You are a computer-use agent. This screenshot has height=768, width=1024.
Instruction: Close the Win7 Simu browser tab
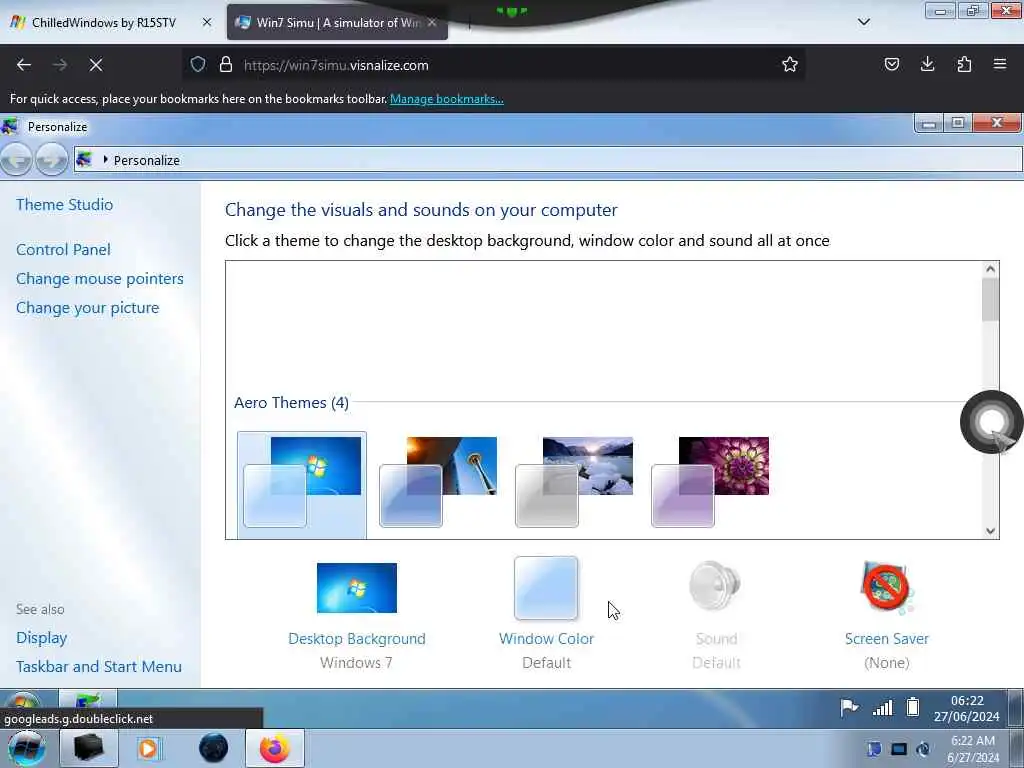[432, 22]
